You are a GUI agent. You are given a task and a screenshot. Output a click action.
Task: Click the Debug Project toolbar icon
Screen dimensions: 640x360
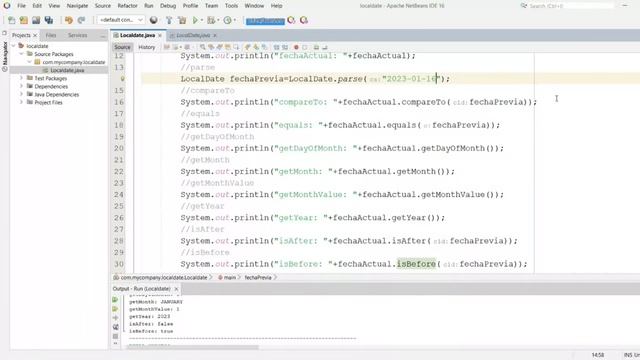click(x=211, y=20)
